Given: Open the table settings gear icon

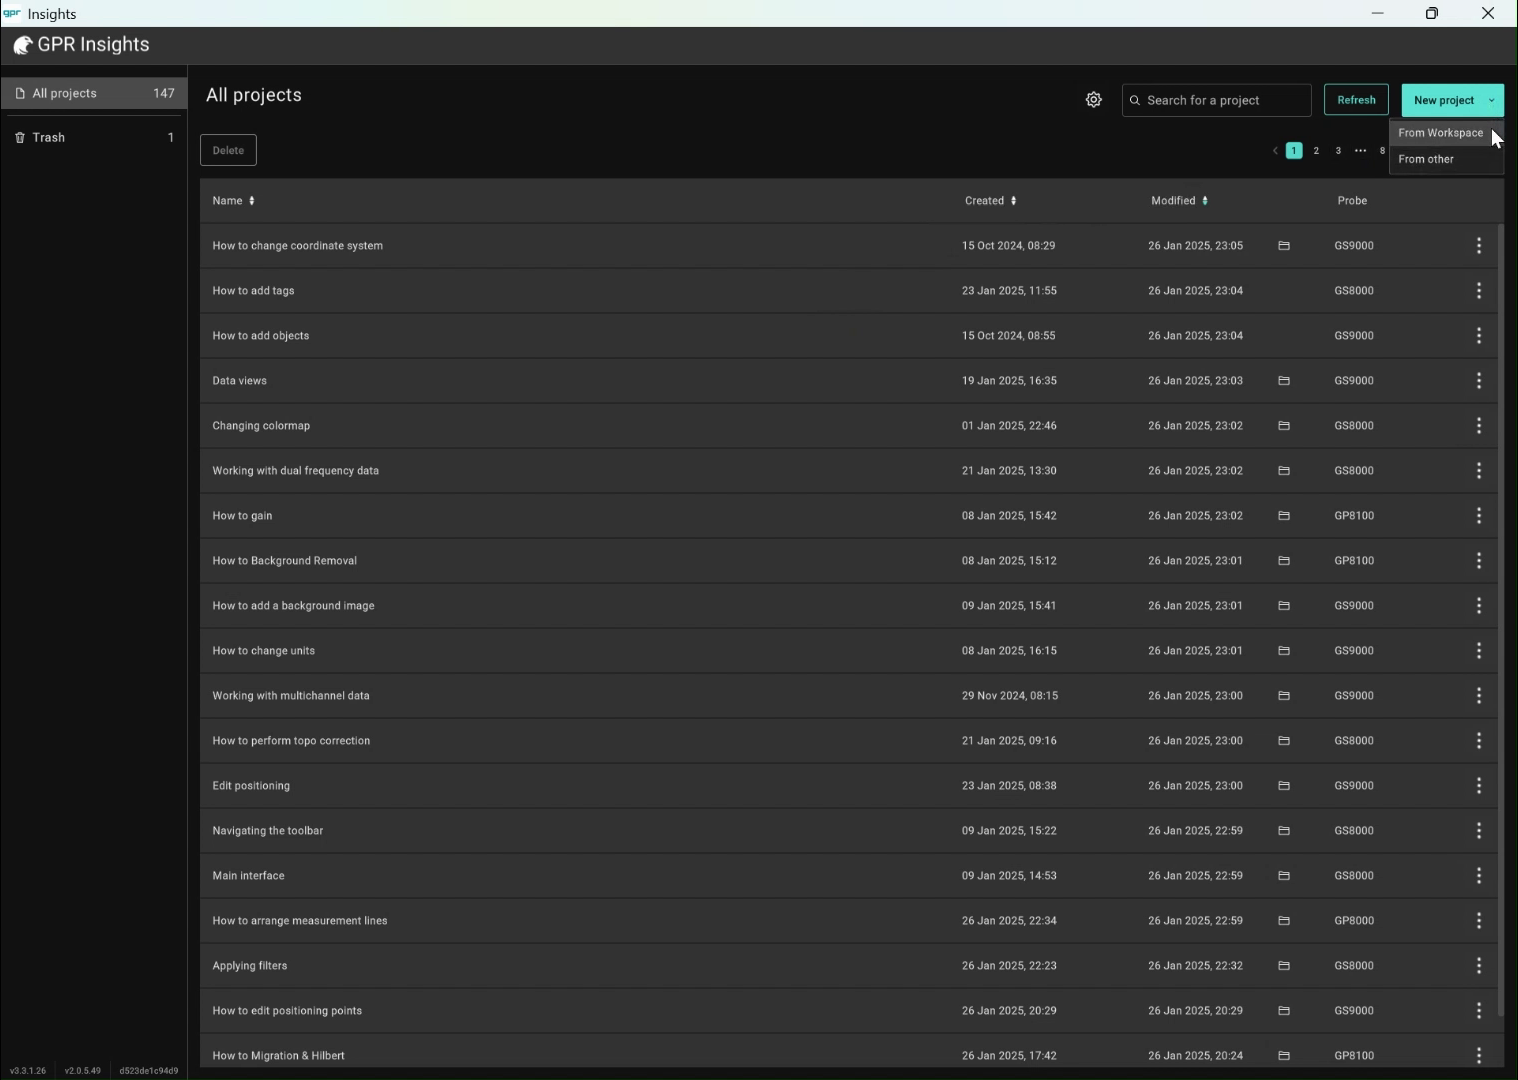Looking at the screenshot, I should (x=1093, y=100).
